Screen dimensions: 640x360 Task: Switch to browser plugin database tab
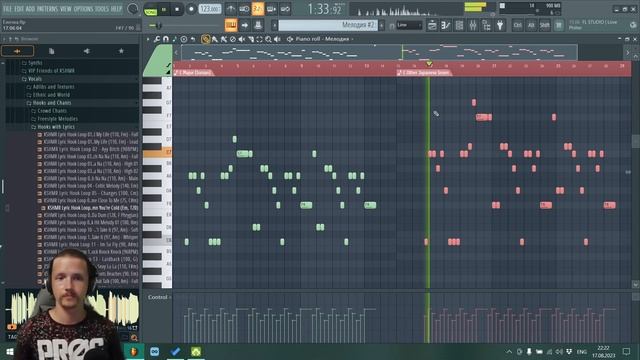click(87, 51)
